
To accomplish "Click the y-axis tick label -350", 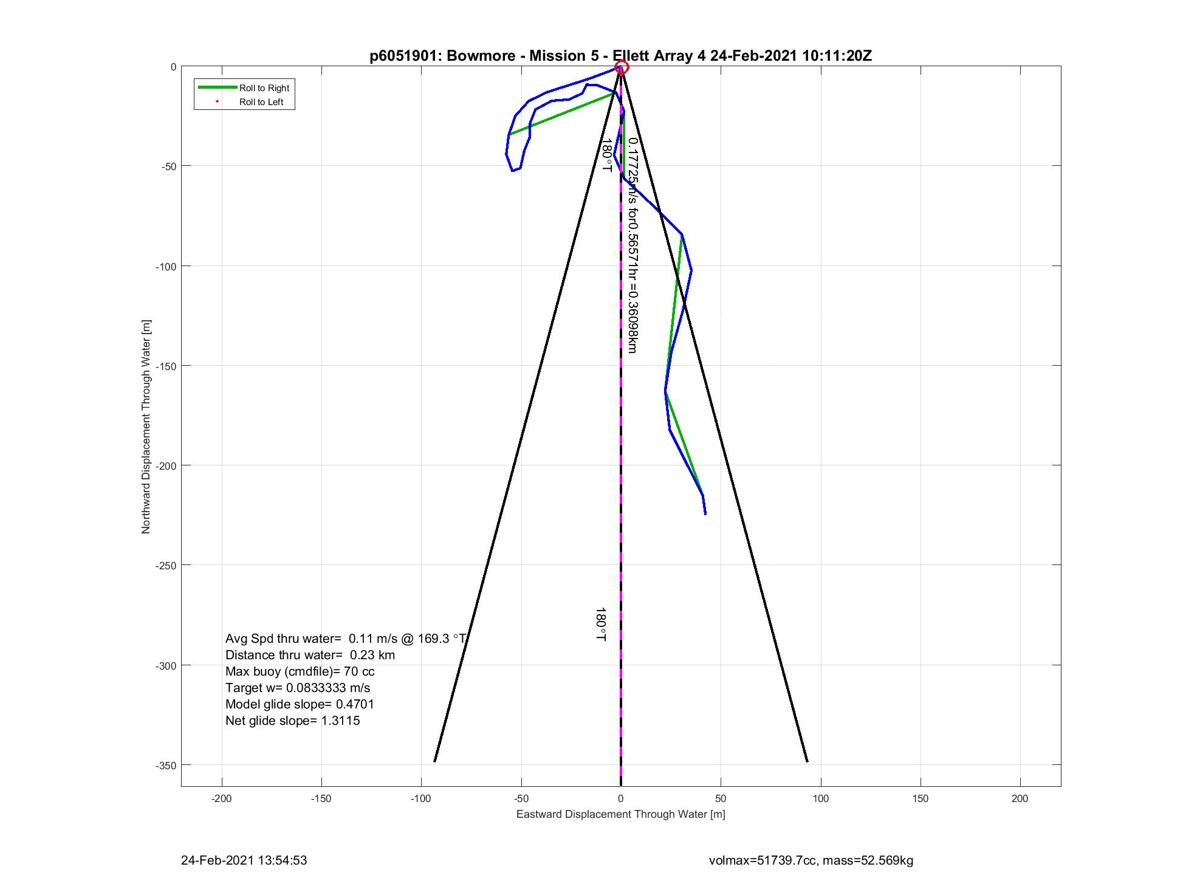I will [164, 766].
